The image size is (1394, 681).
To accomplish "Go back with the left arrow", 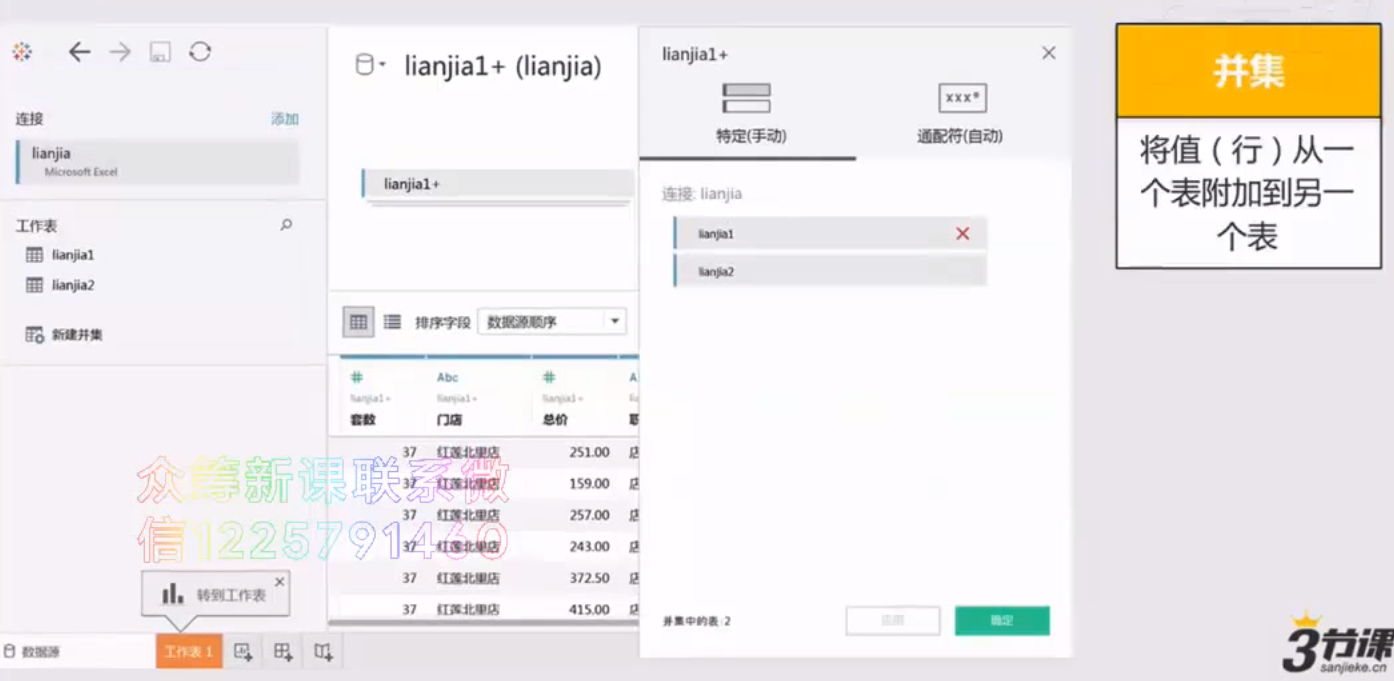I will [x=79, y=52].
